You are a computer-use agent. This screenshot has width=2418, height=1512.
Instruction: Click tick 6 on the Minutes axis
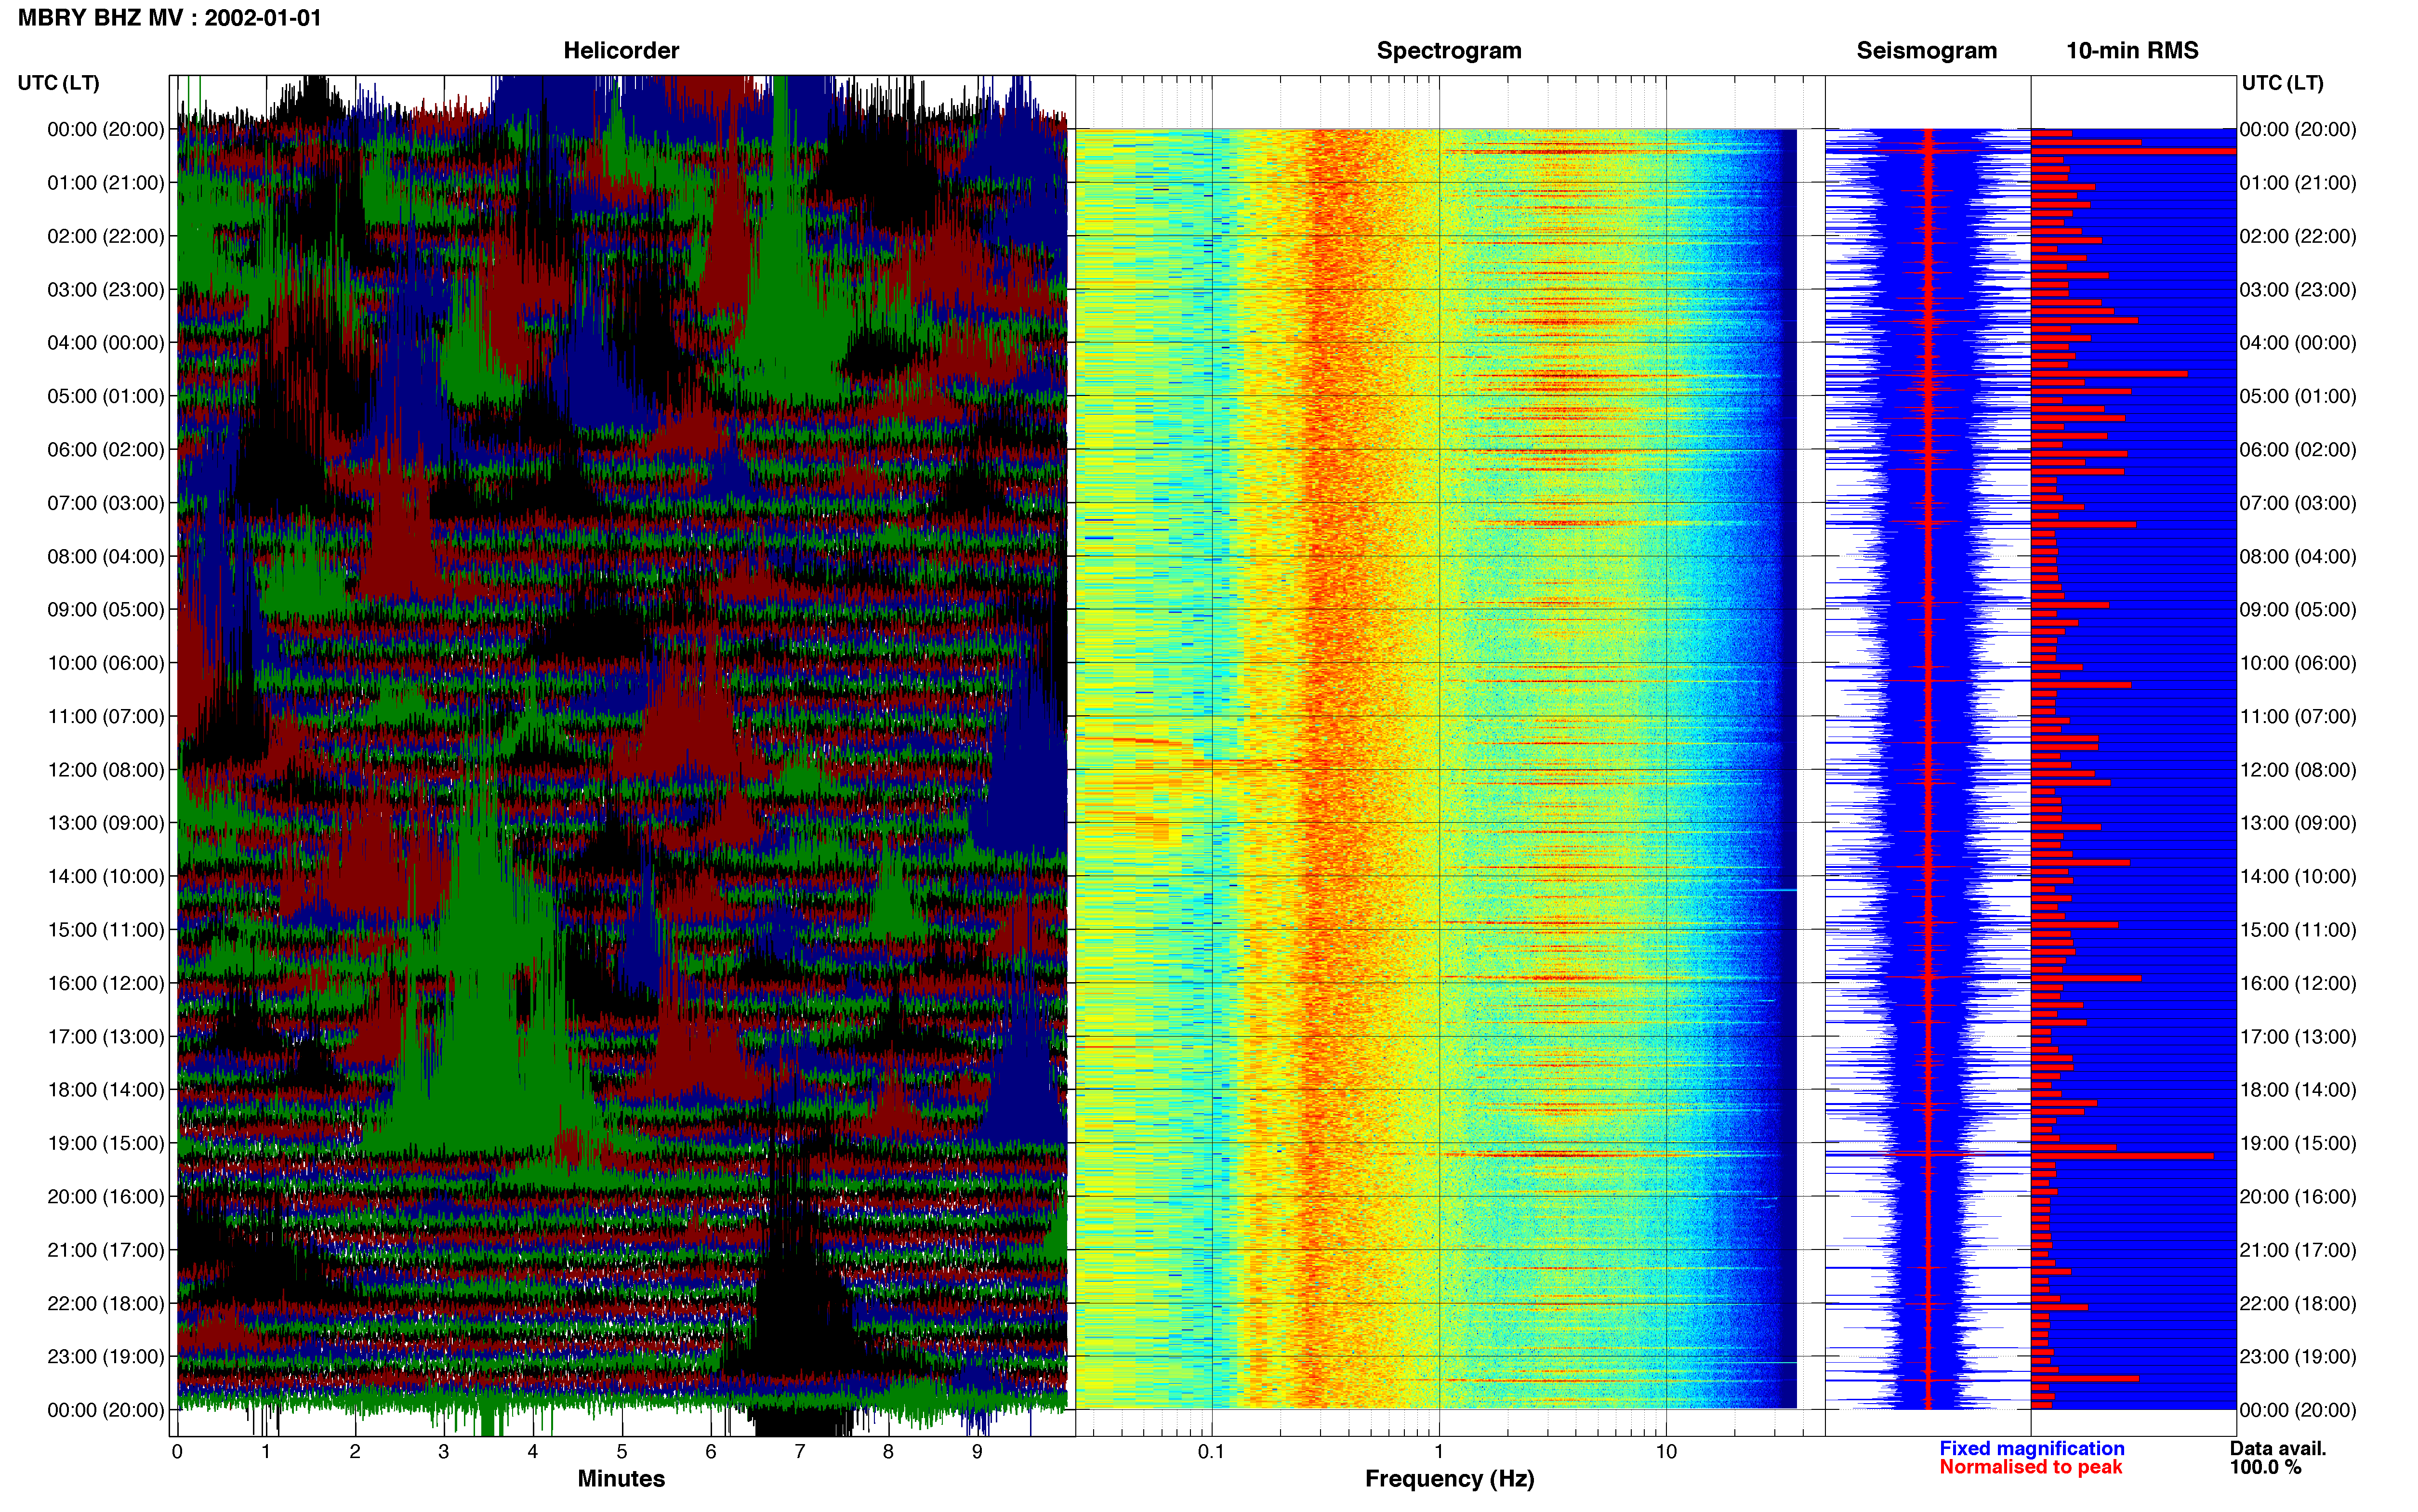click(x=711, y=1452)
